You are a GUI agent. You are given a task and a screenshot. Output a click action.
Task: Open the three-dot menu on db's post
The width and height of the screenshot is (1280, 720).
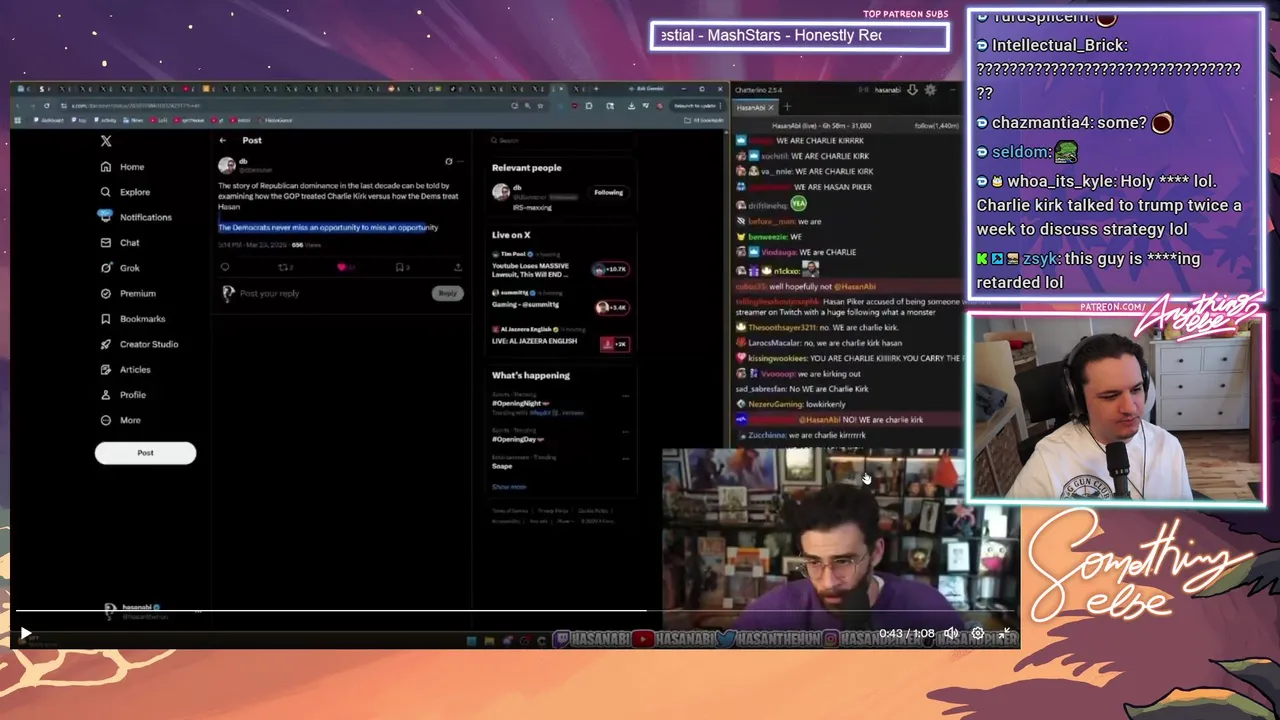tap(460, 162)
